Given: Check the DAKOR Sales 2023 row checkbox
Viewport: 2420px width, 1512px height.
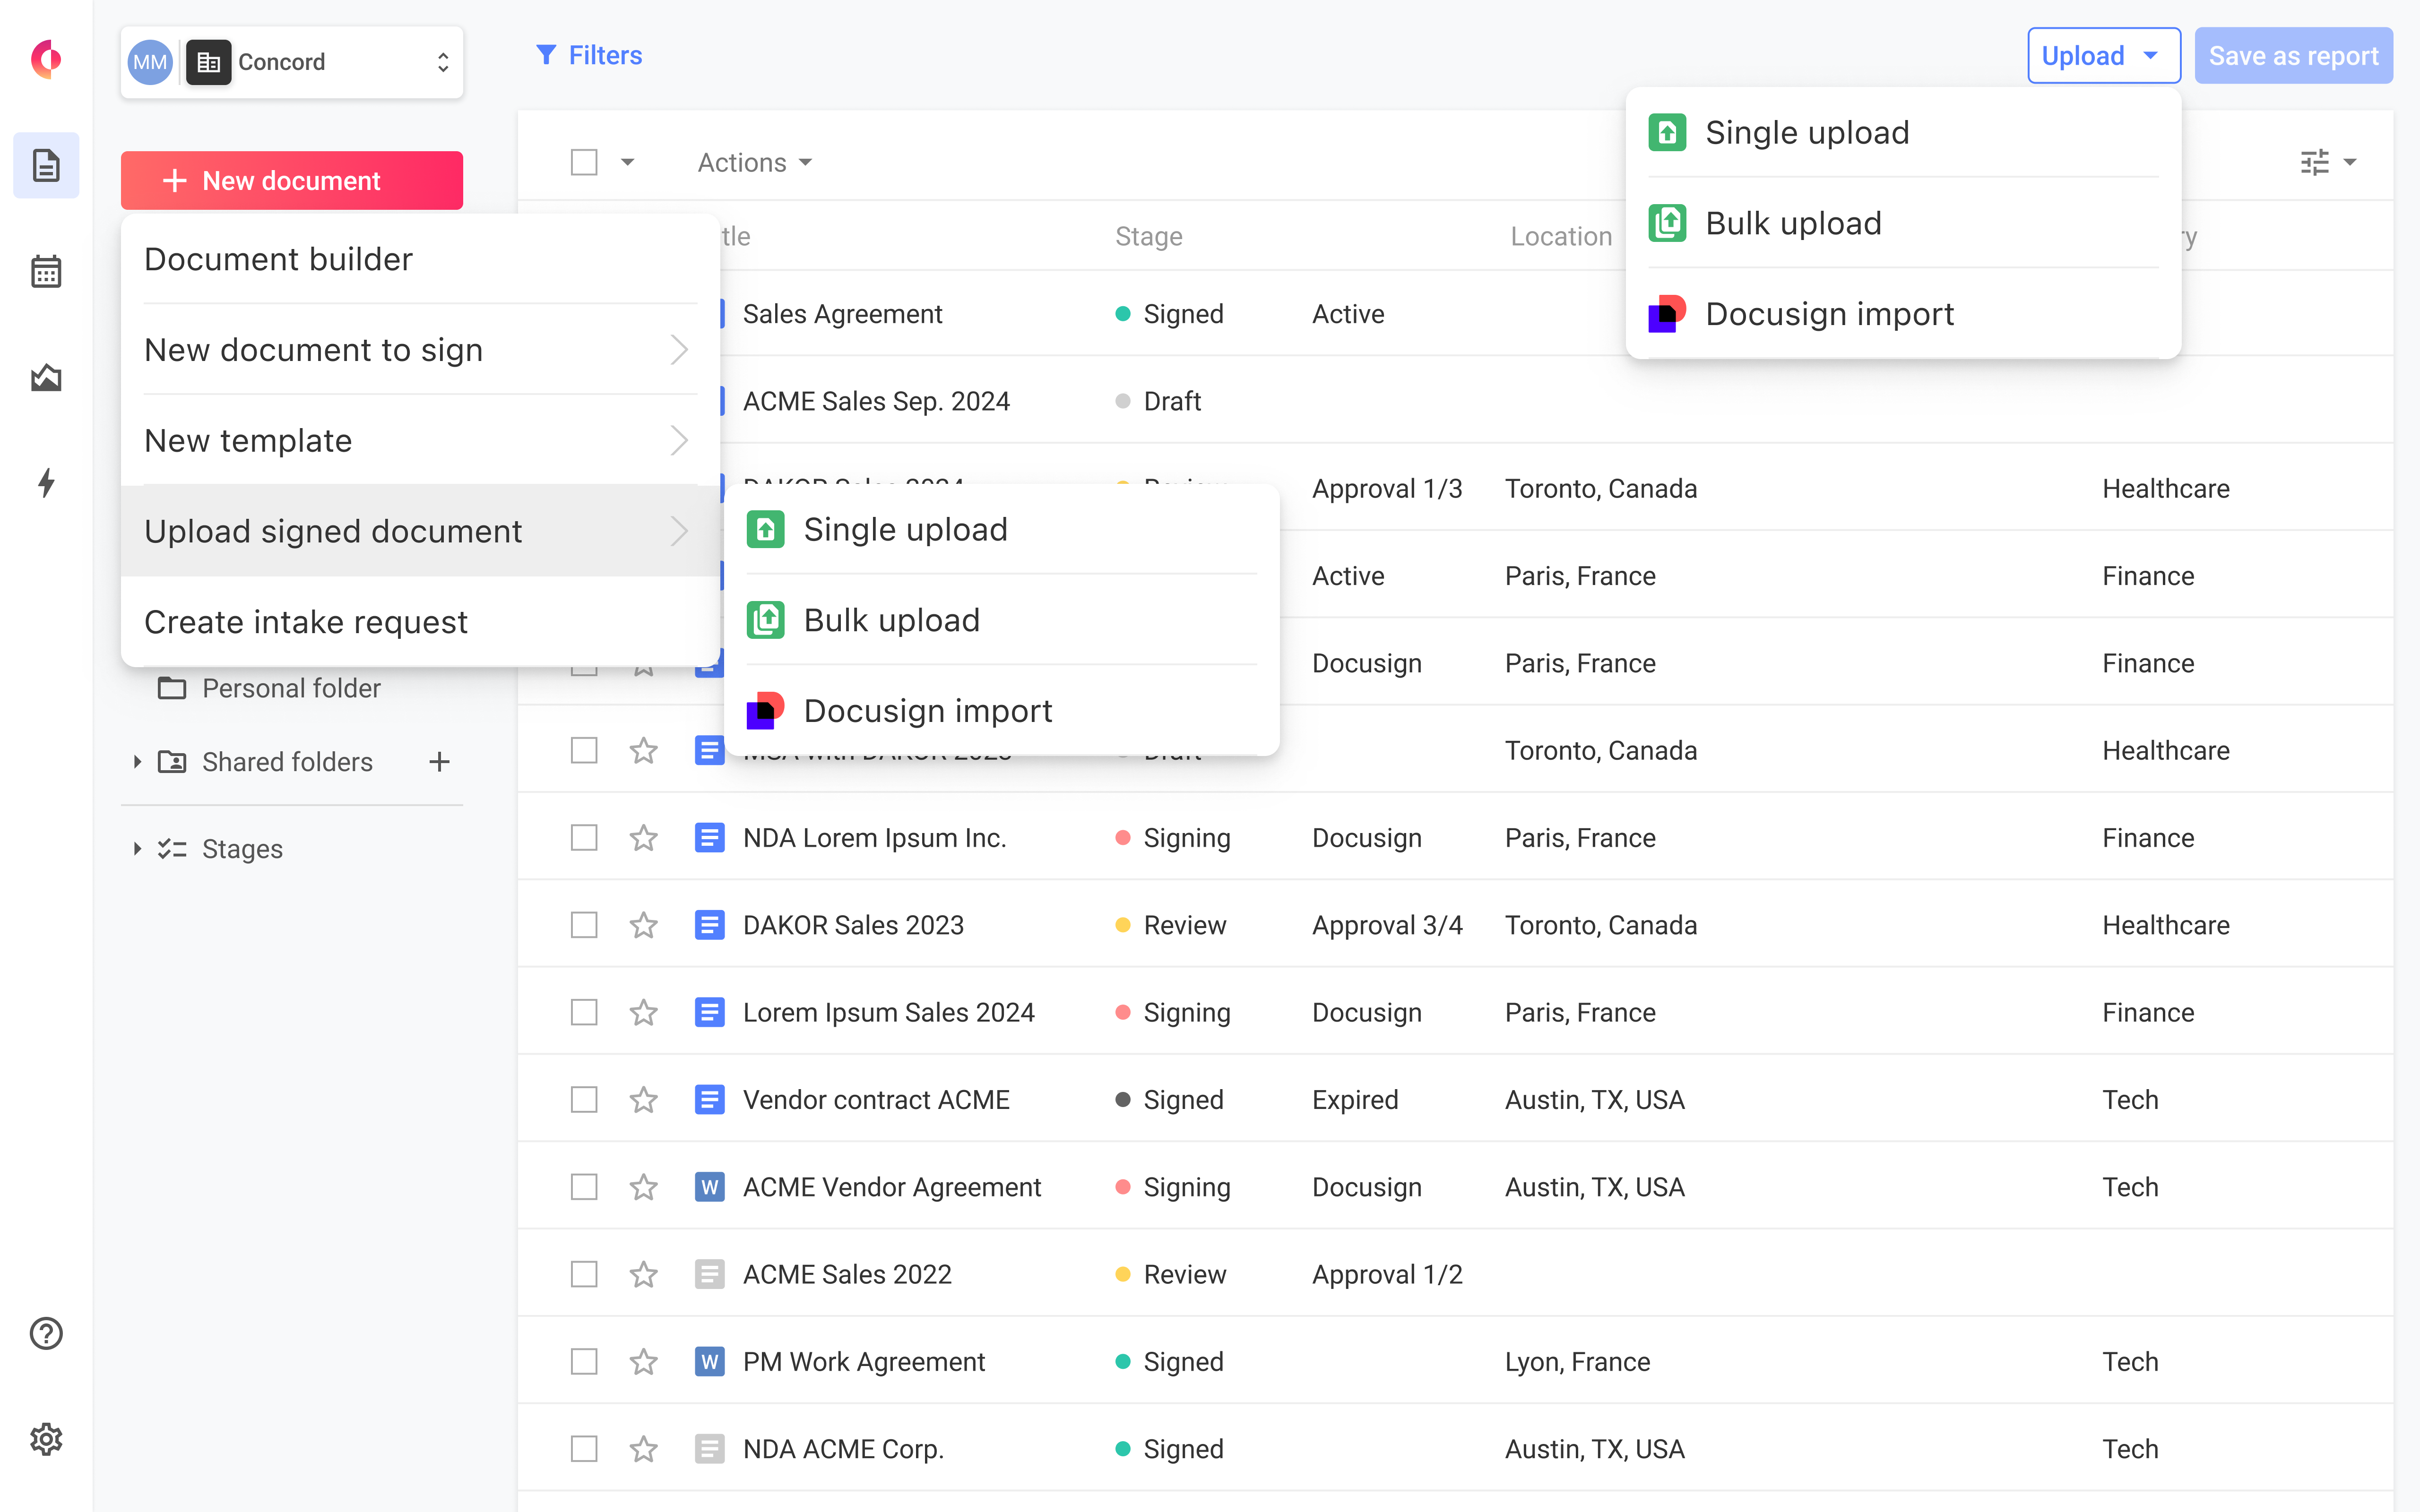Looking at the screenshot, I should pos(584,925).
